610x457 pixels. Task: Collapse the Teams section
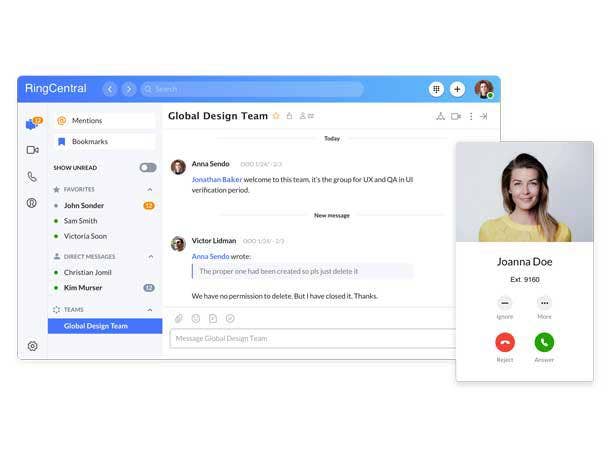click(150, 309)
